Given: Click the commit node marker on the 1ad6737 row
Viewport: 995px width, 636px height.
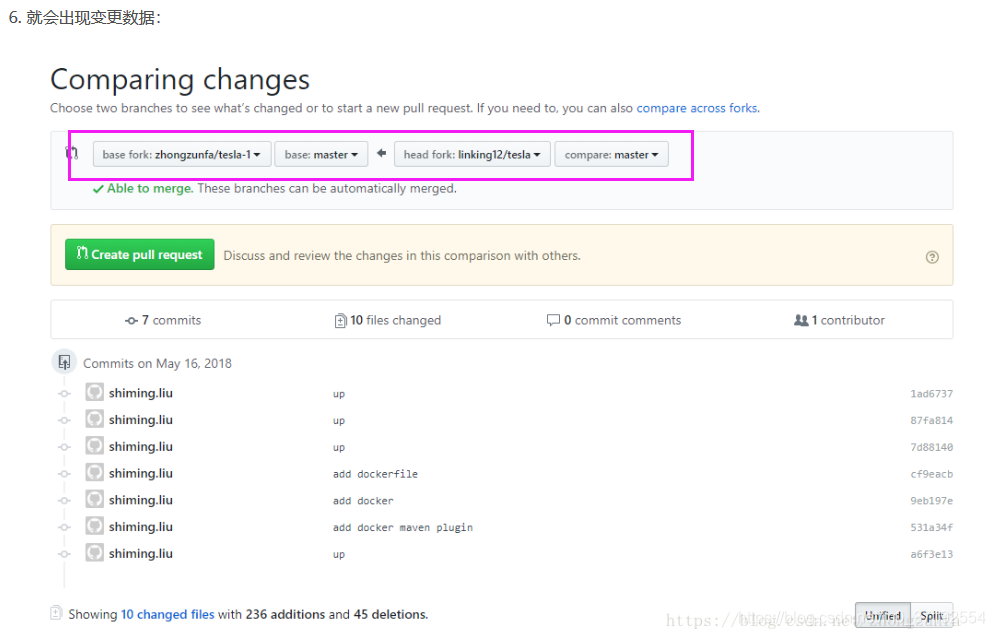Looking at the screenshot, I should pos(64,394).
